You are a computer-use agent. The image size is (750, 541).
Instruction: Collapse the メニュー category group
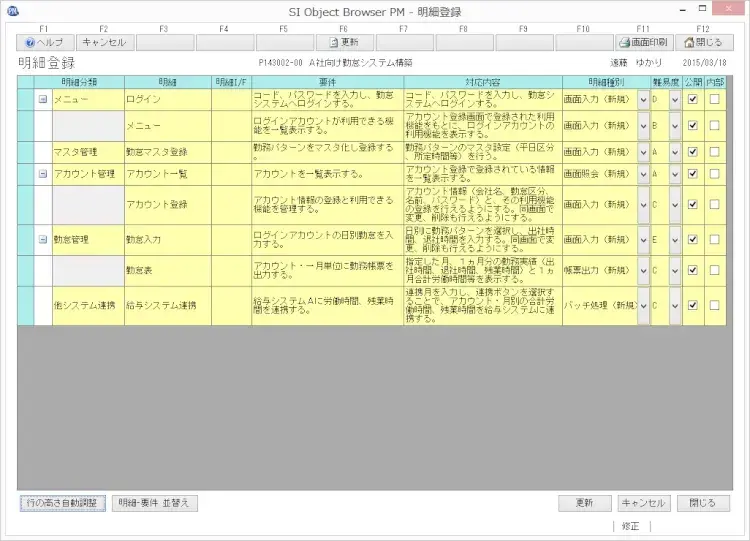(43, 99)
